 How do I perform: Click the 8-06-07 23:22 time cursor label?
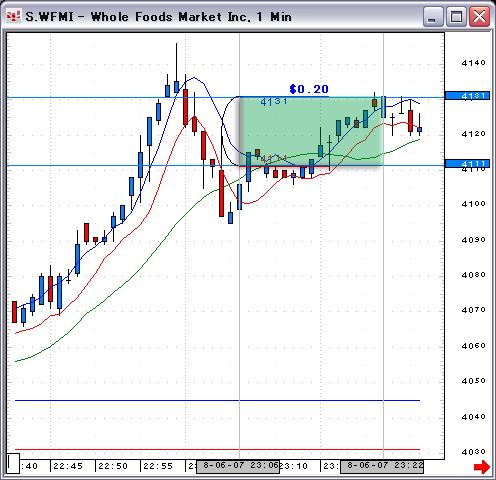(x=382, y=467)
